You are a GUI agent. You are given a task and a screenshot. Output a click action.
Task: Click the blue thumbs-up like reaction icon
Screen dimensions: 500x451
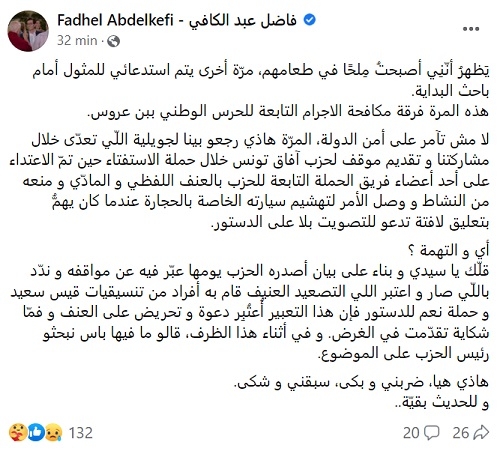point(35,433)
